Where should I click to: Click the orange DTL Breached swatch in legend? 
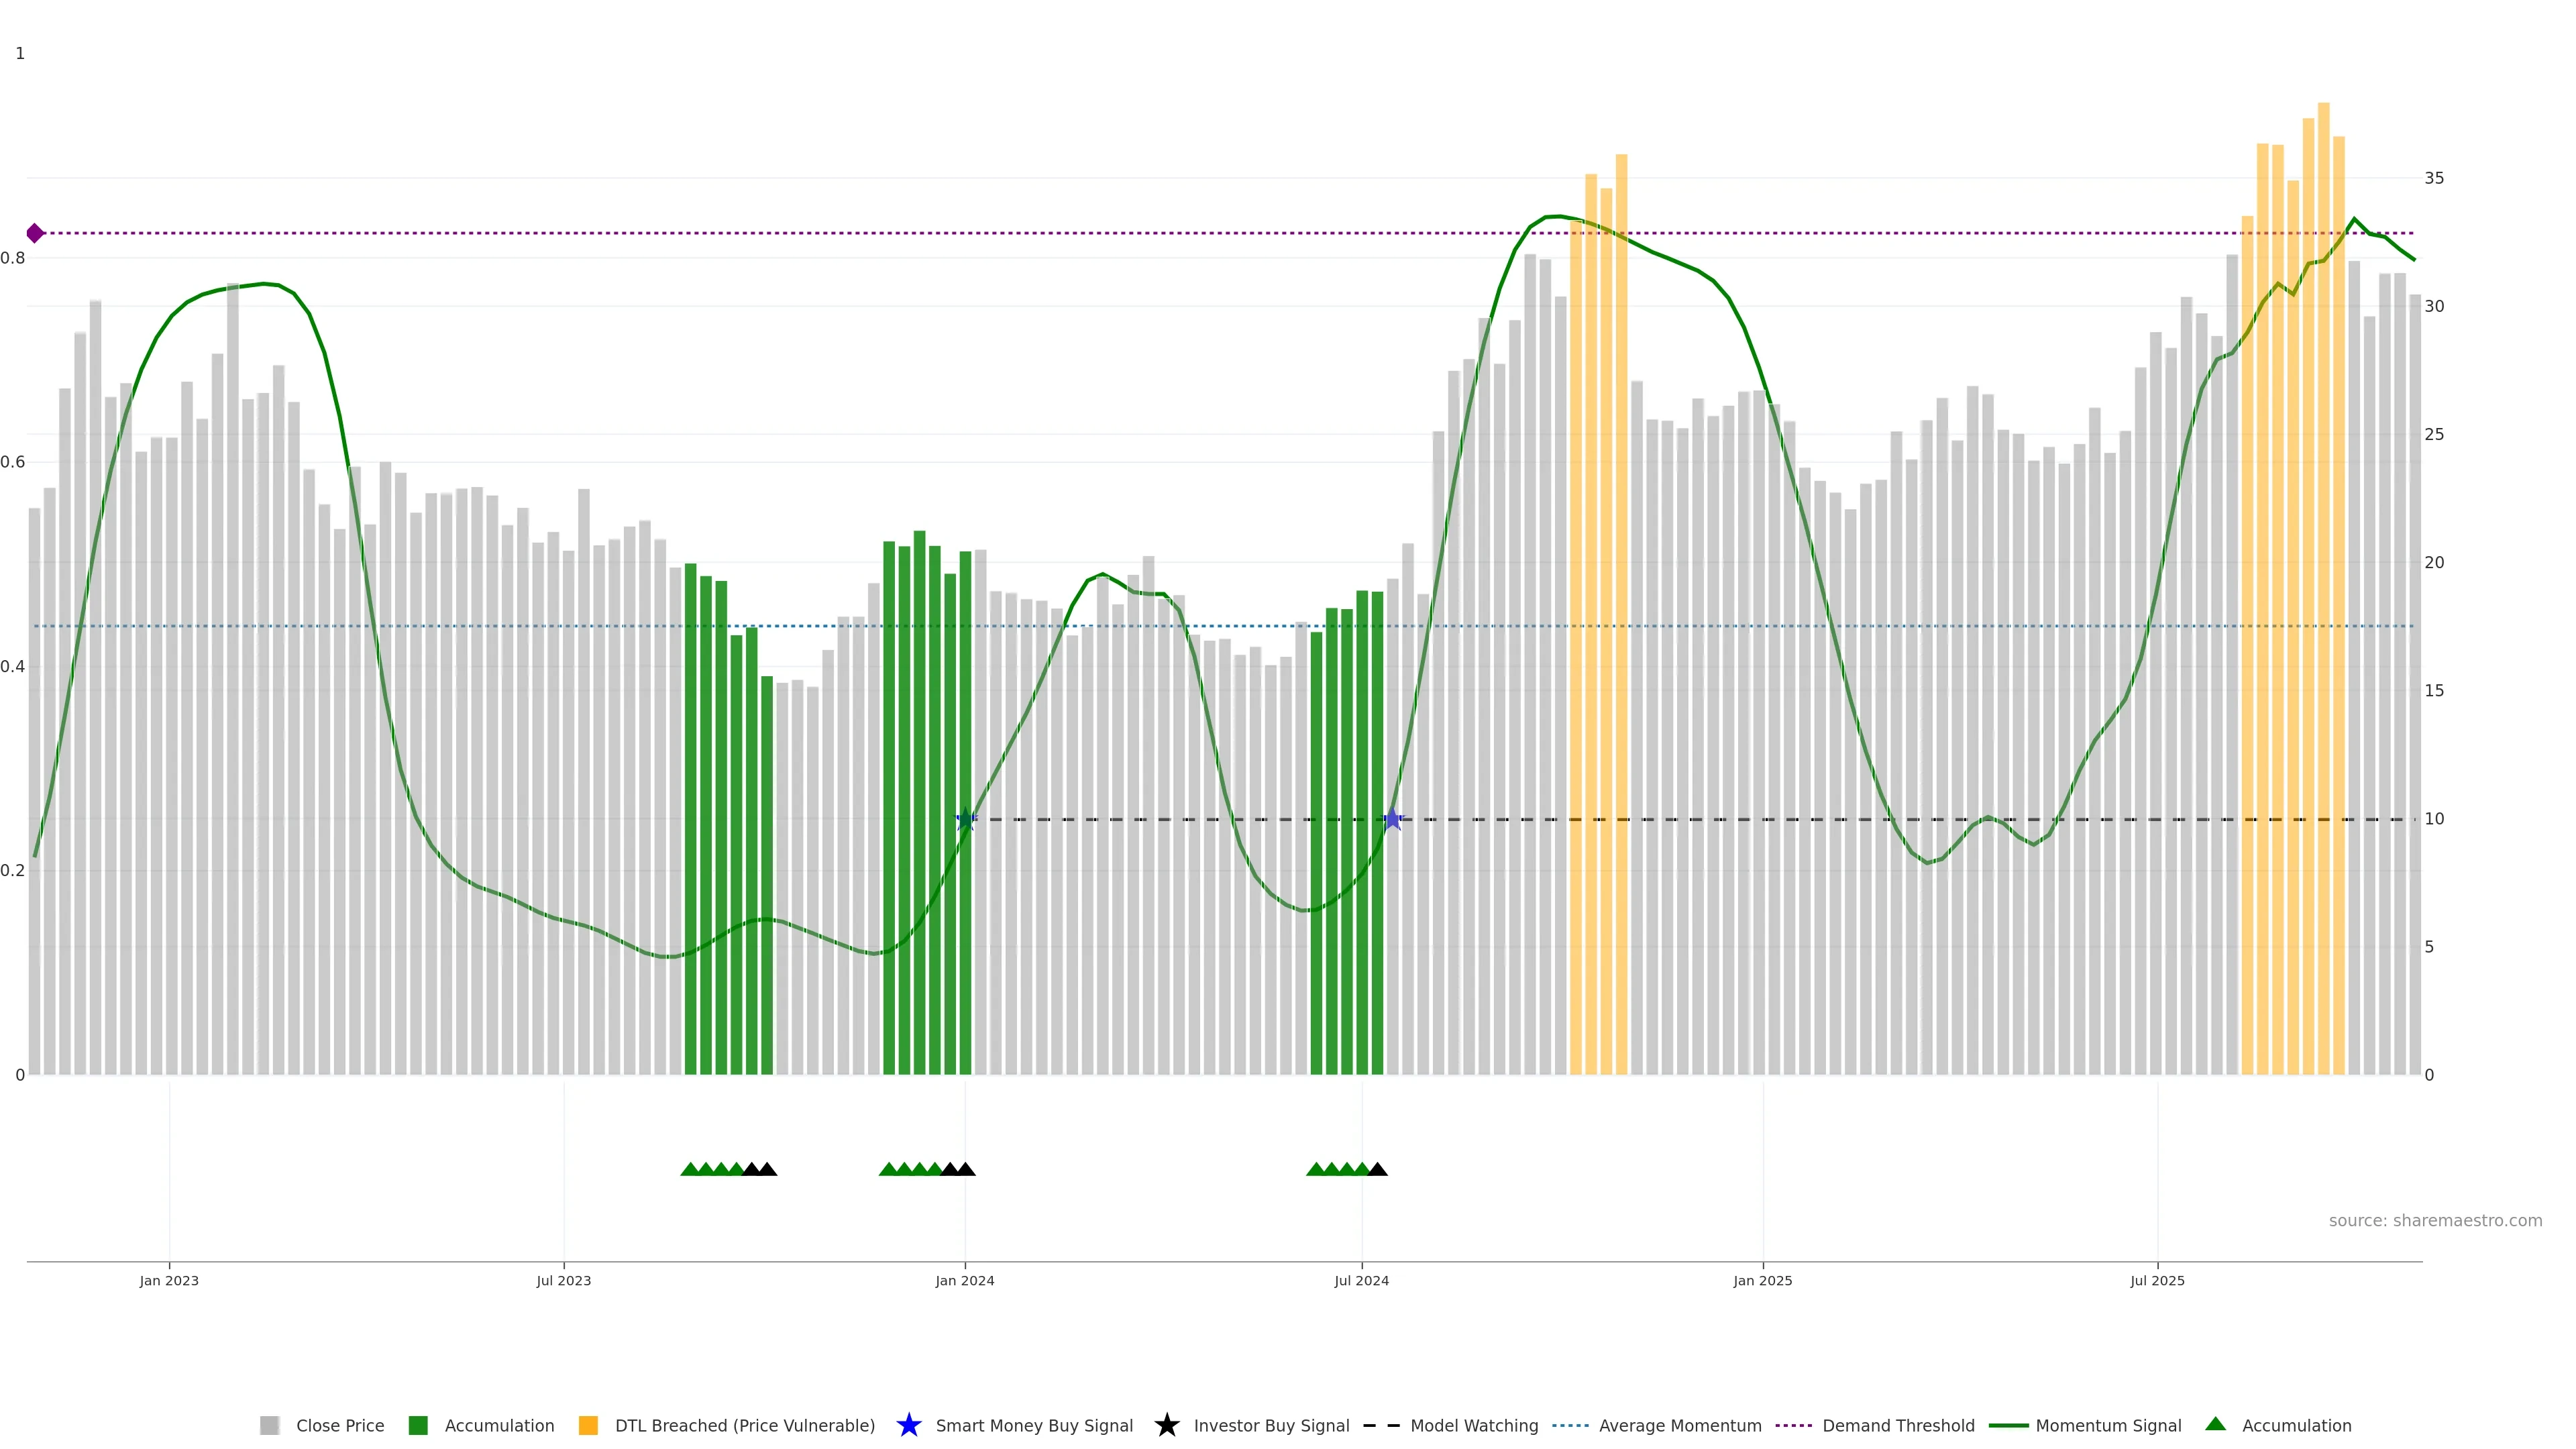pyautogui.click(x=588, y=1425)
